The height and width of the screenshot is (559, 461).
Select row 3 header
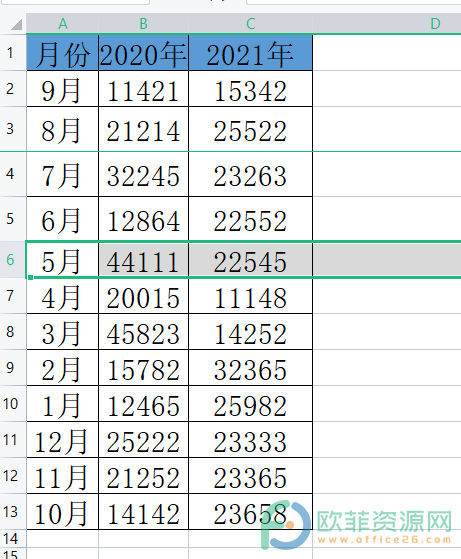pos(13,129)
